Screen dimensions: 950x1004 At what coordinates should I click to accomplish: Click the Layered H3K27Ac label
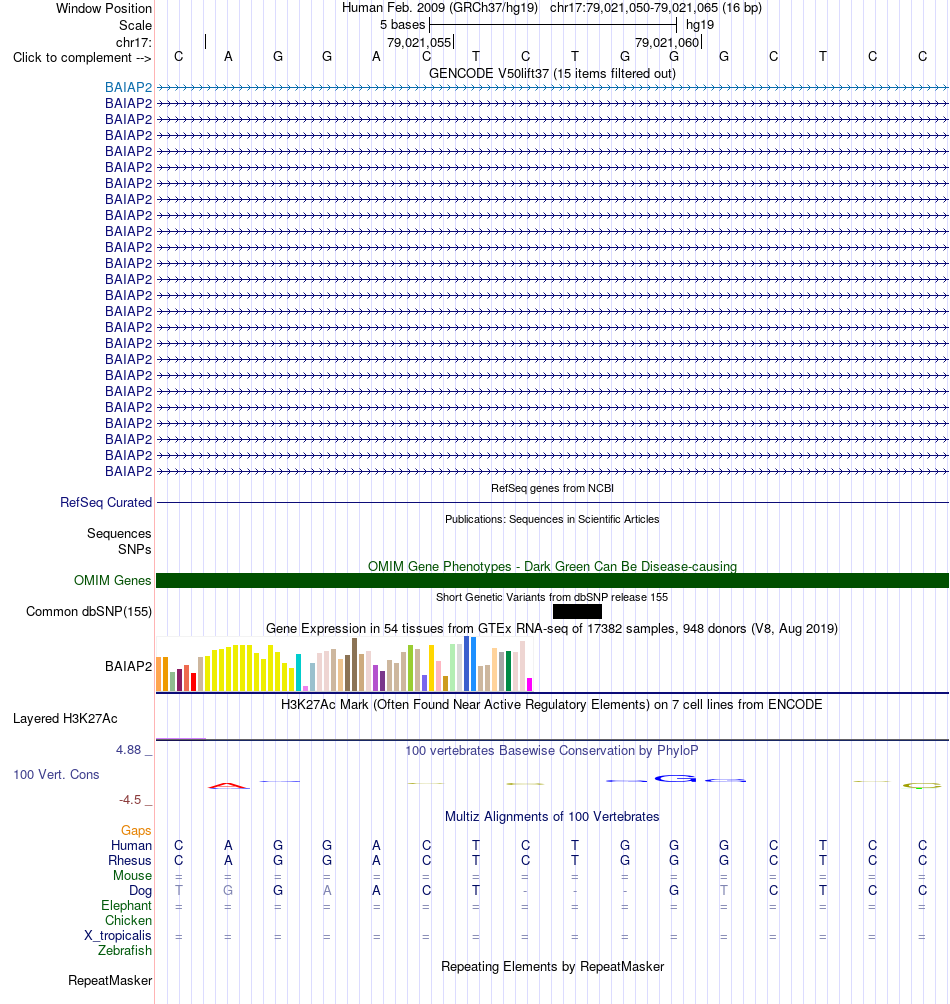tap(65, 719)
